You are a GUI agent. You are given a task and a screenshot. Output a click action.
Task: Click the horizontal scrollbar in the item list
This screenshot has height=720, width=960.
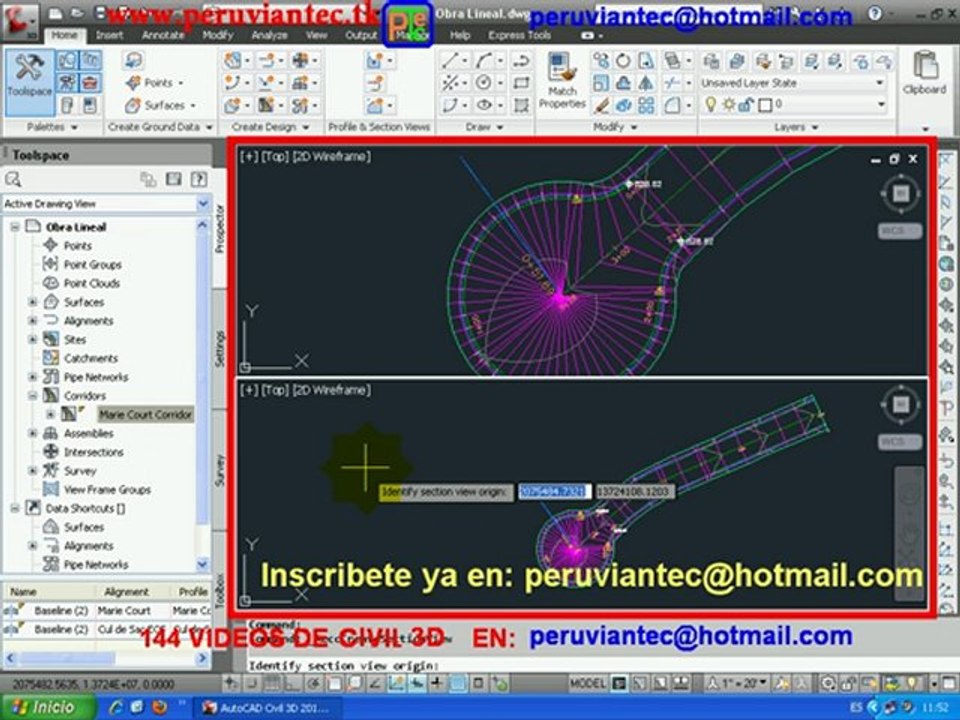coord(105,659)
